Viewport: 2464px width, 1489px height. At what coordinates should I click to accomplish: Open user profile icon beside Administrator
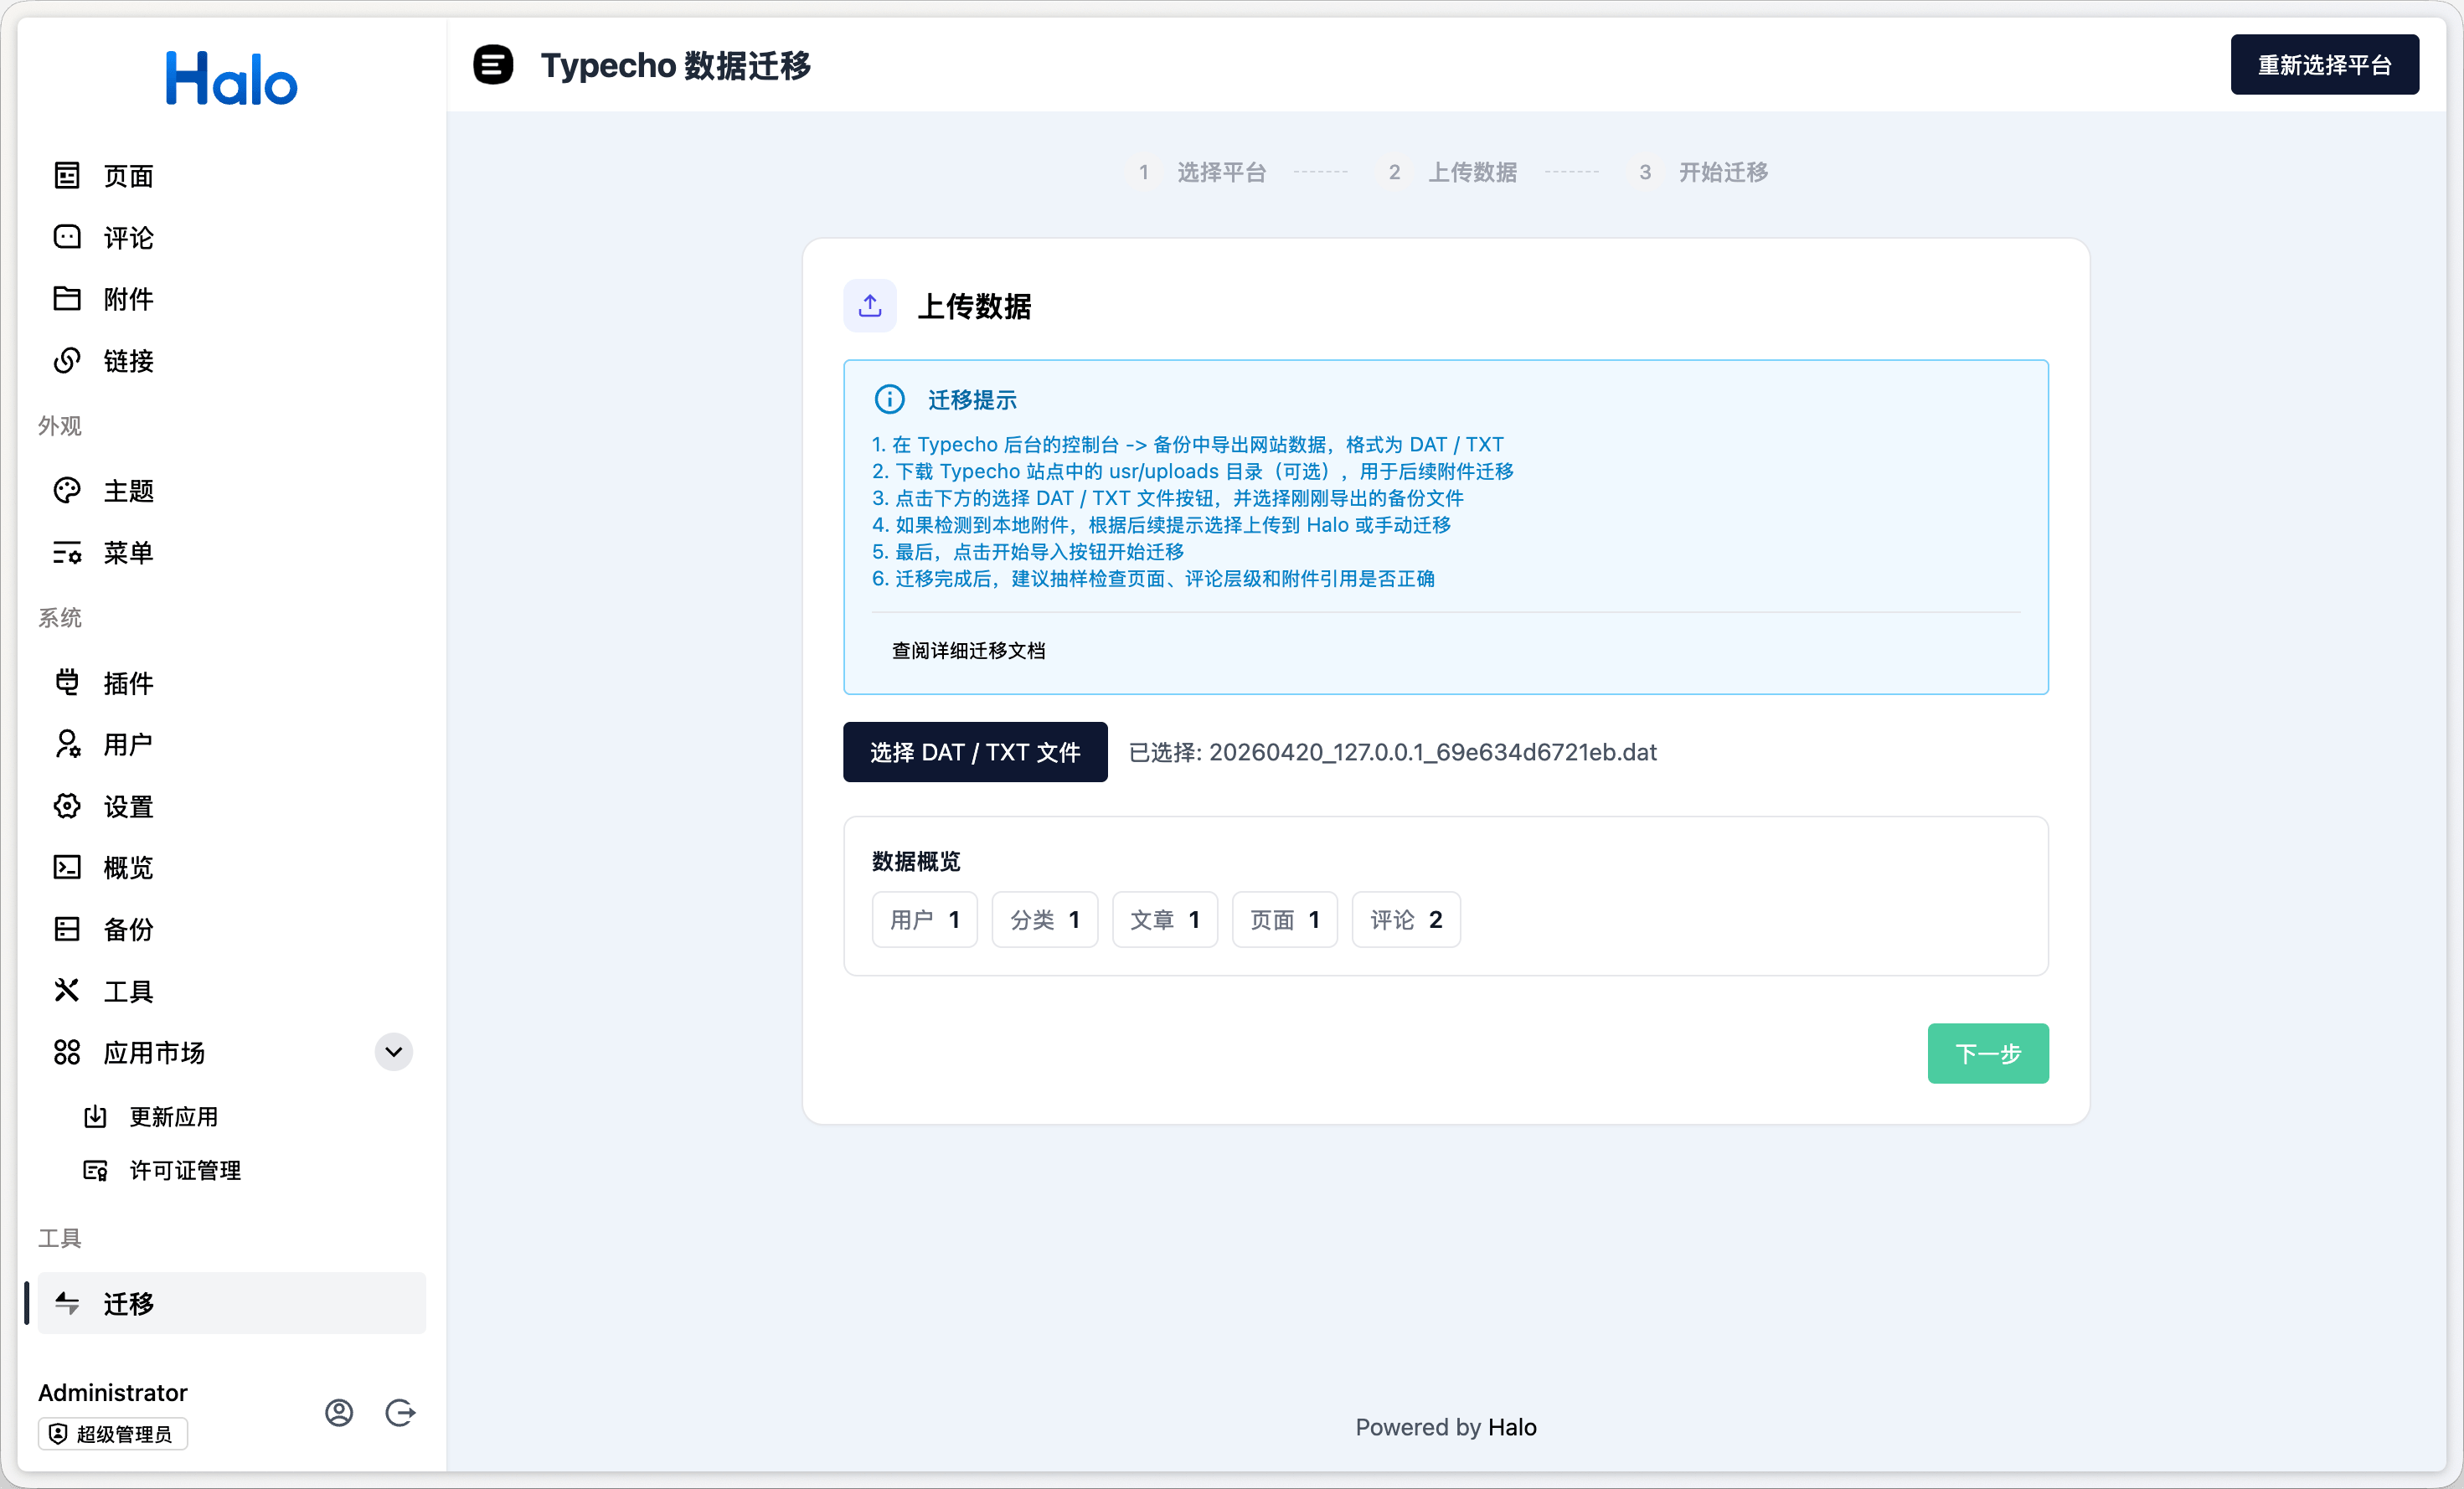(339, 1412)
